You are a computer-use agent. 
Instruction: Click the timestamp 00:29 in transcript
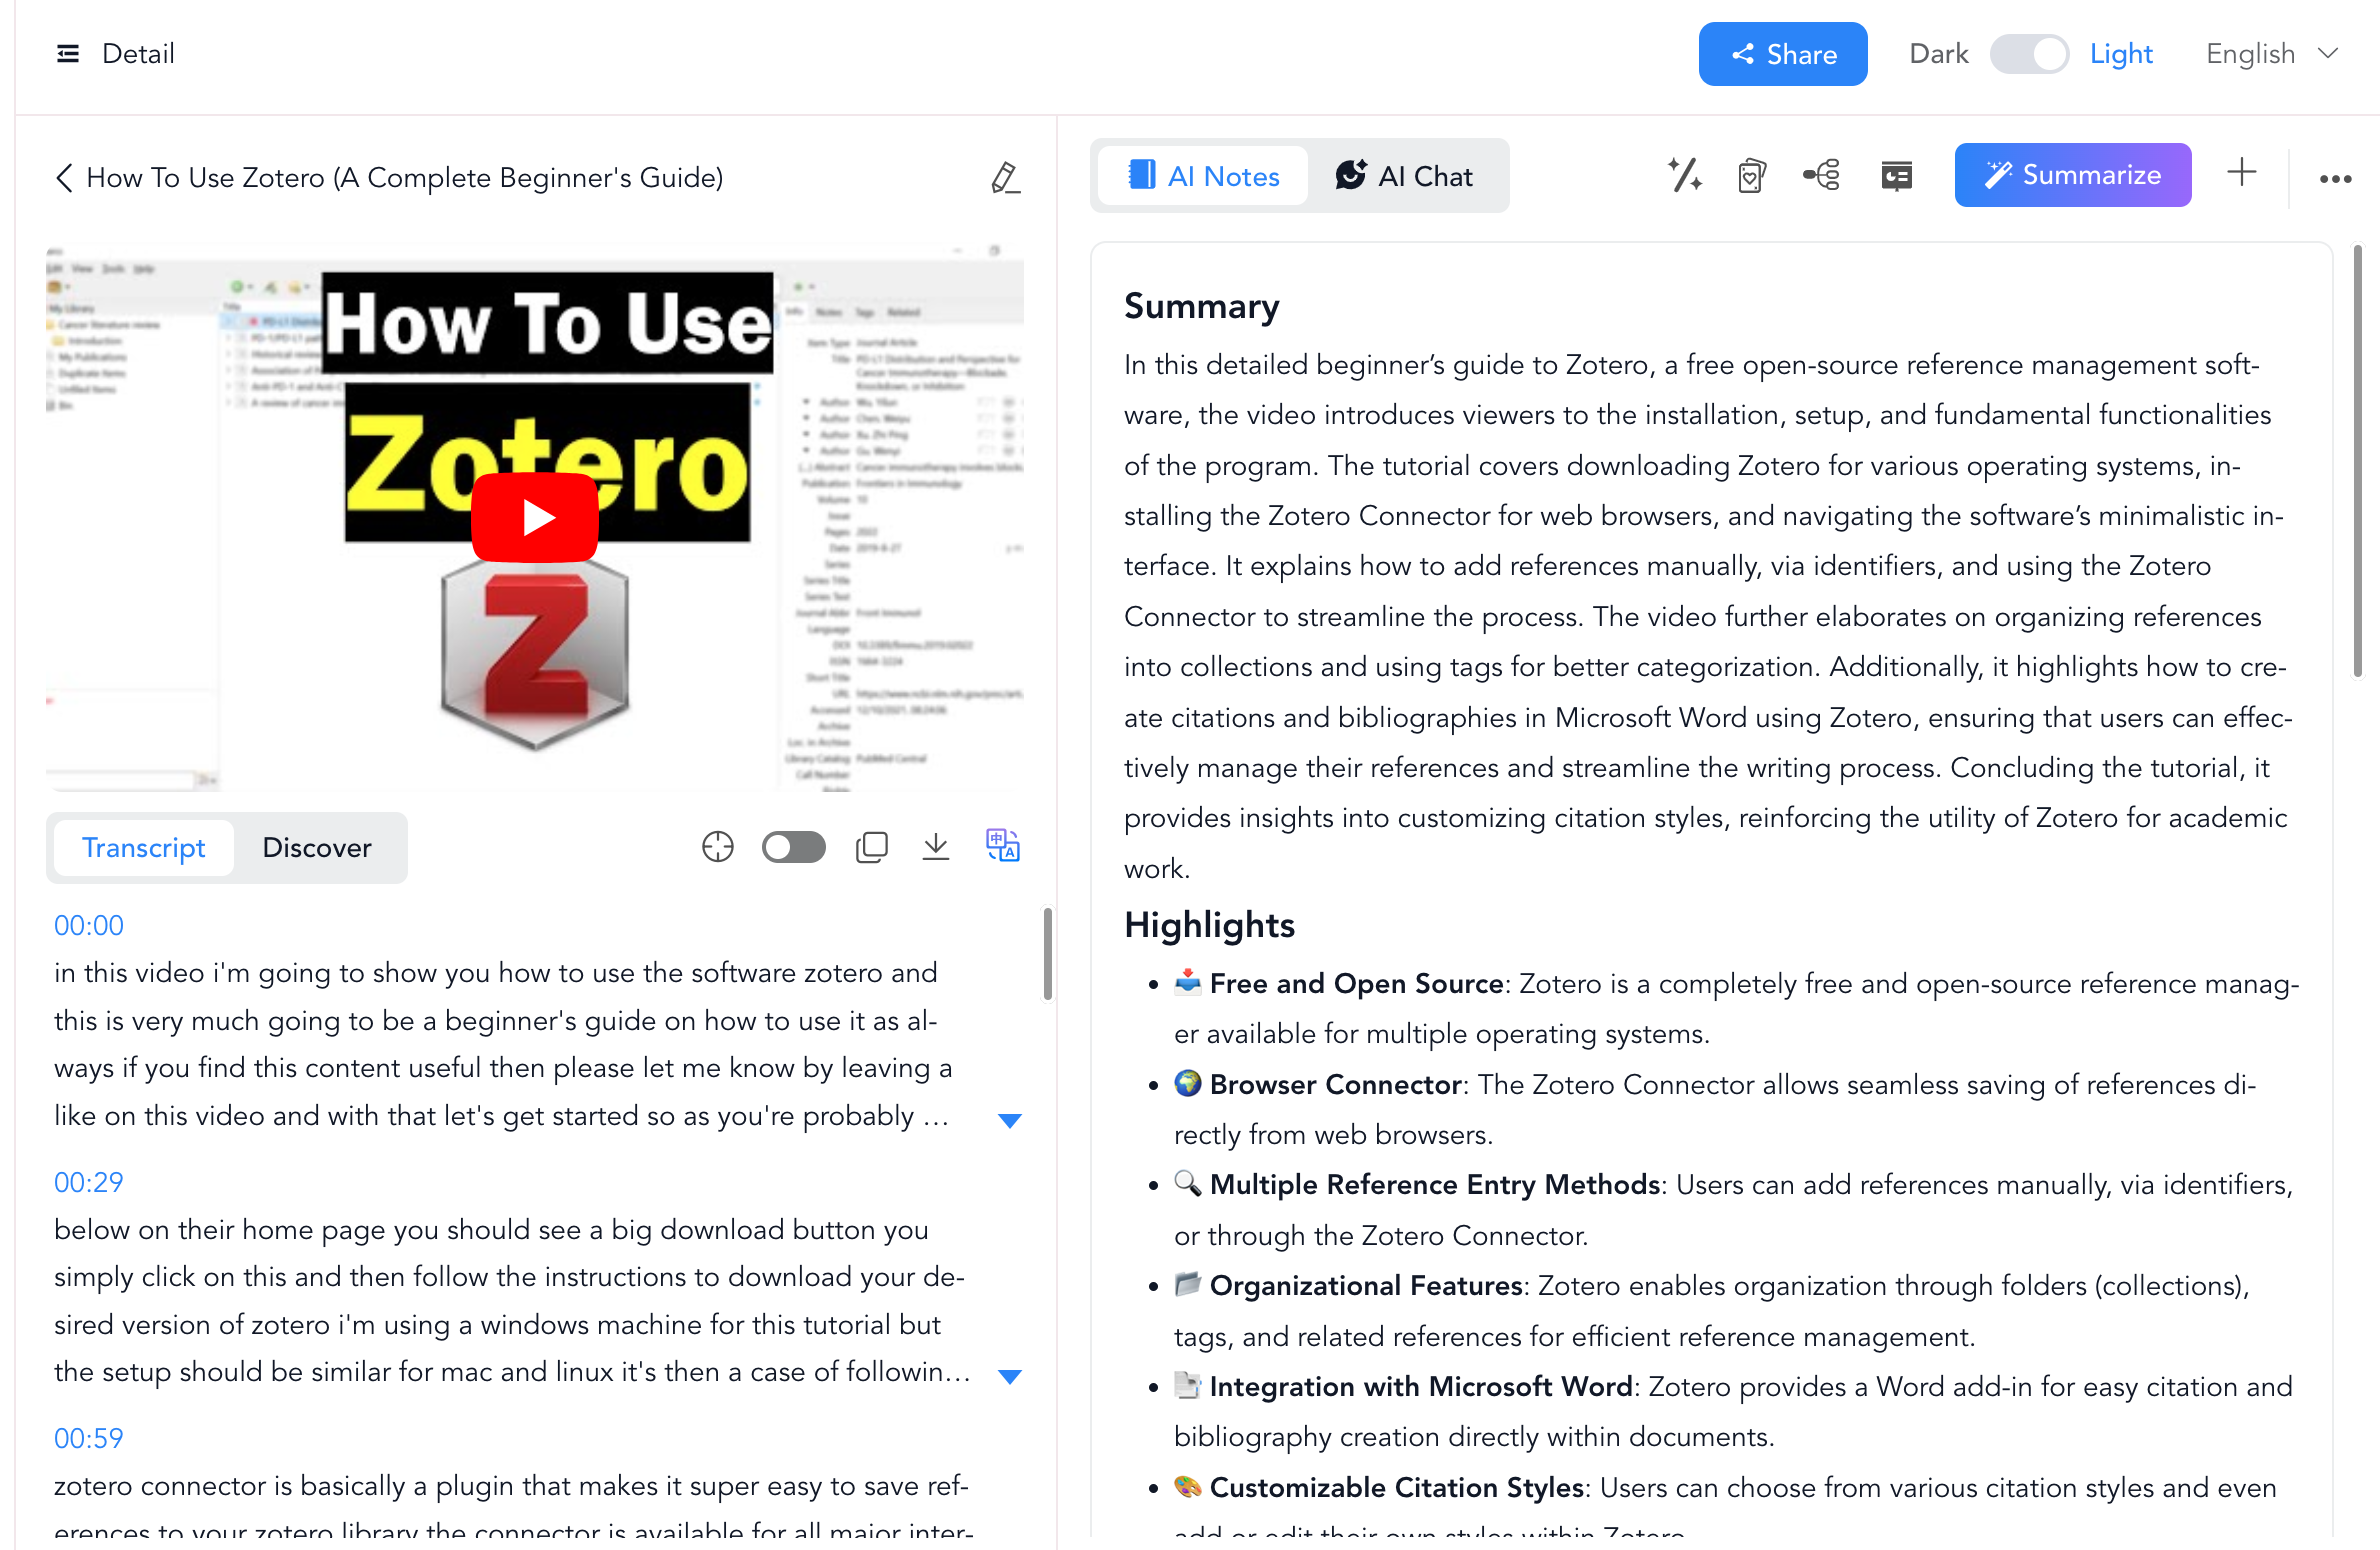tap(88, 1182)
